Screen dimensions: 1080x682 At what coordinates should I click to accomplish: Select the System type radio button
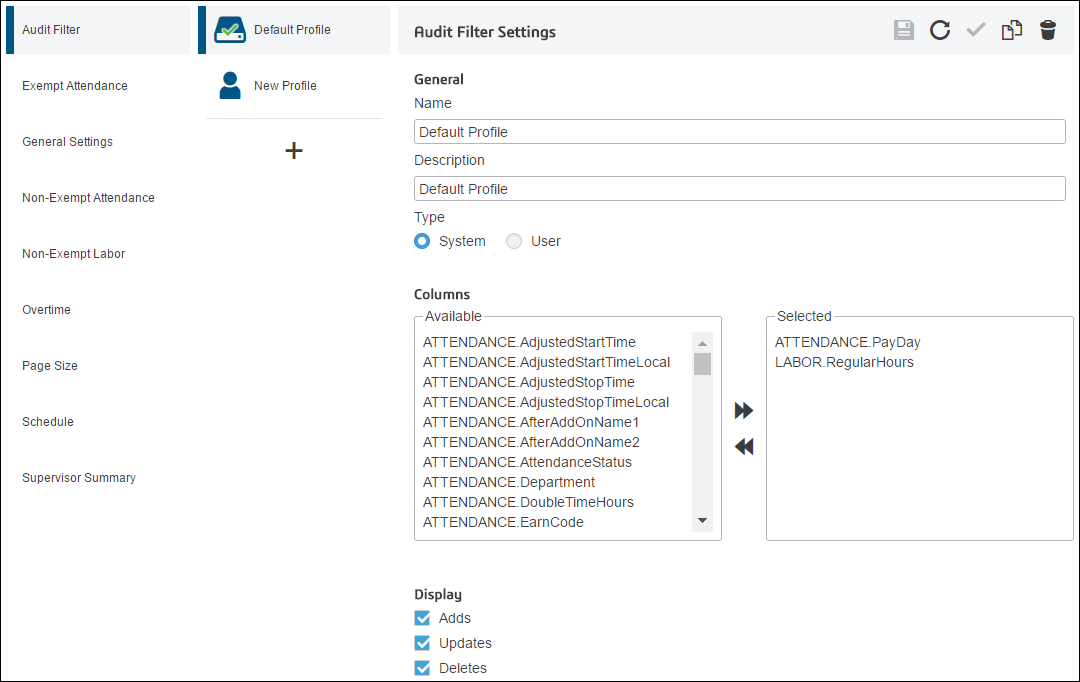pyautogui.click(x=422, y=241)
